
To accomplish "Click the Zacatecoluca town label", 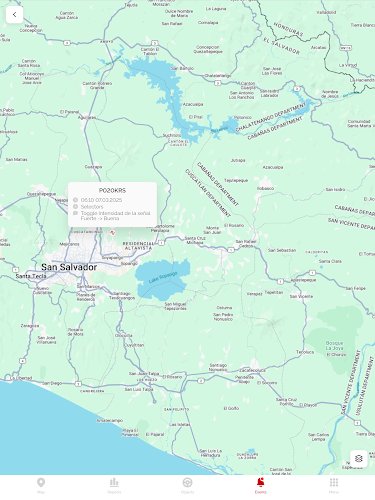I will point(252,370).
